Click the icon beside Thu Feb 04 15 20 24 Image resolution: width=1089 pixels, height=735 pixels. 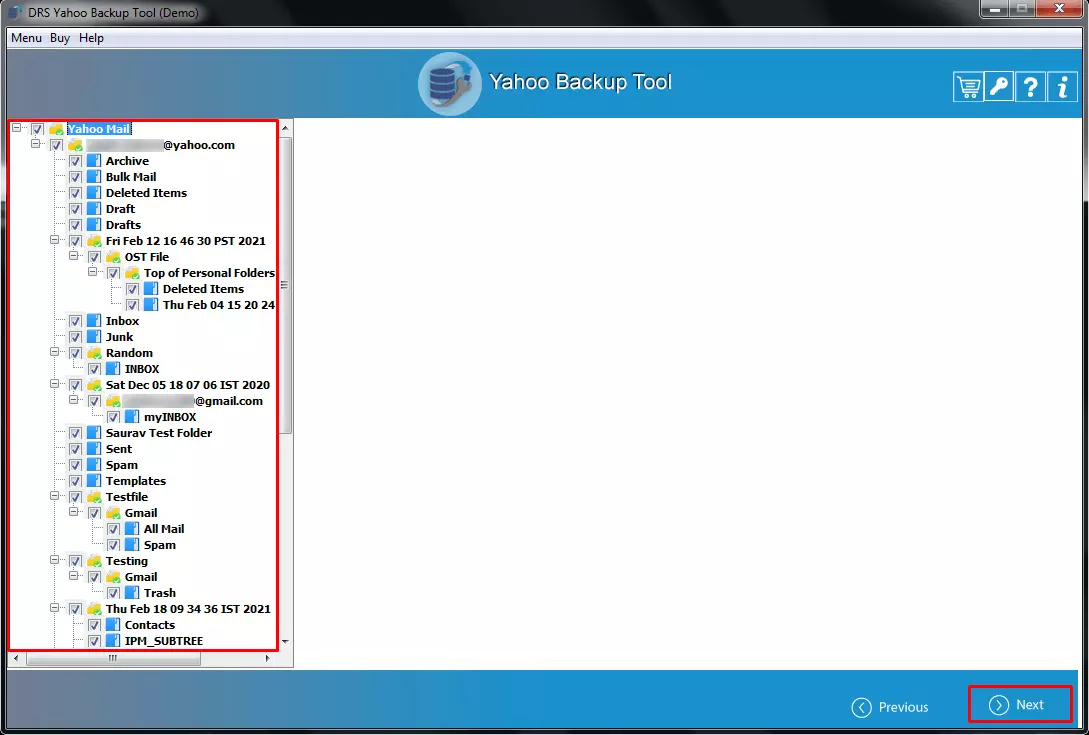[x=151, y=305]
